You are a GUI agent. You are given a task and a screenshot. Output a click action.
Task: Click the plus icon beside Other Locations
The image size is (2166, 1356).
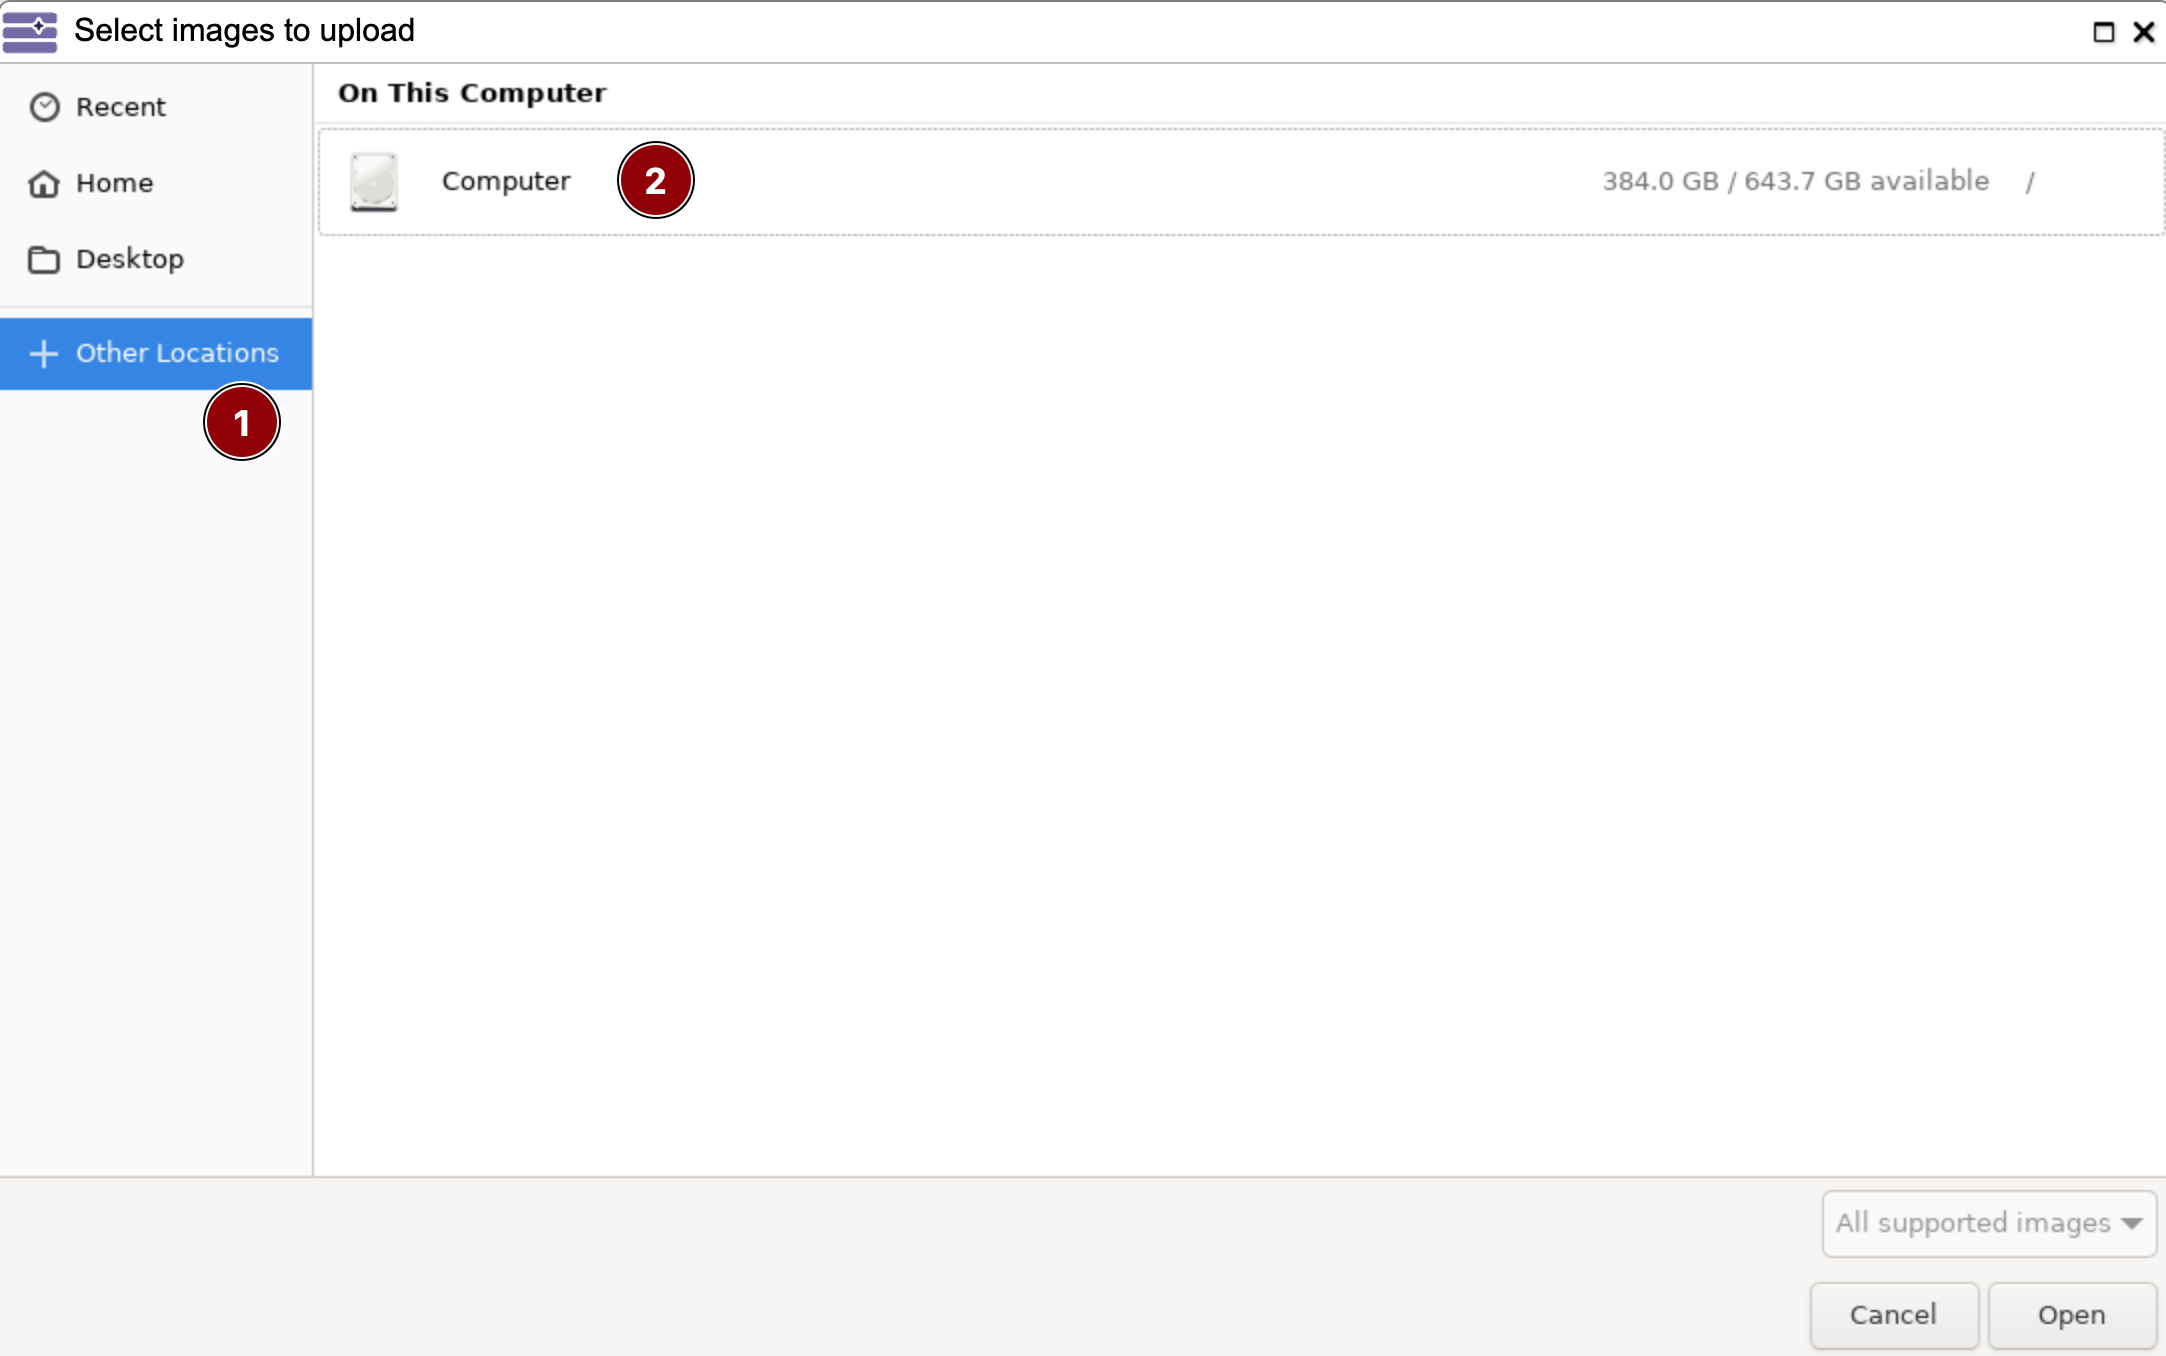coord(44,353)
